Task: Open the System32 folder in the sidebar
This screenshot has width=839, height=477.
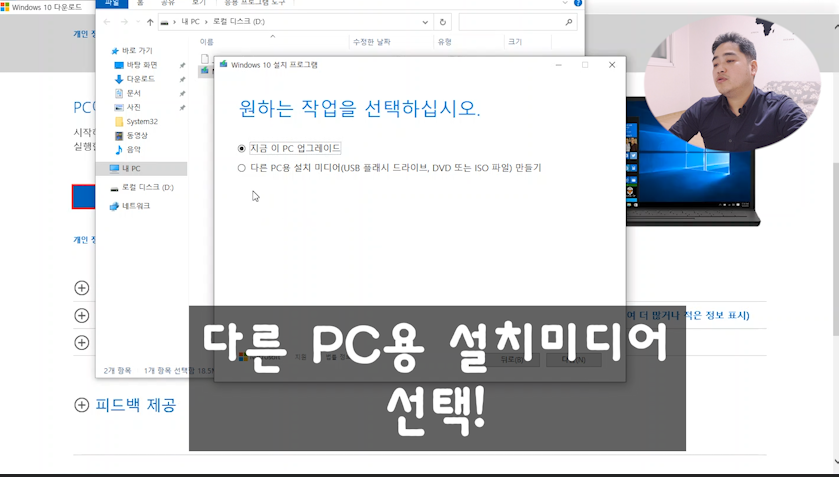Action: [x=142, y=122]
